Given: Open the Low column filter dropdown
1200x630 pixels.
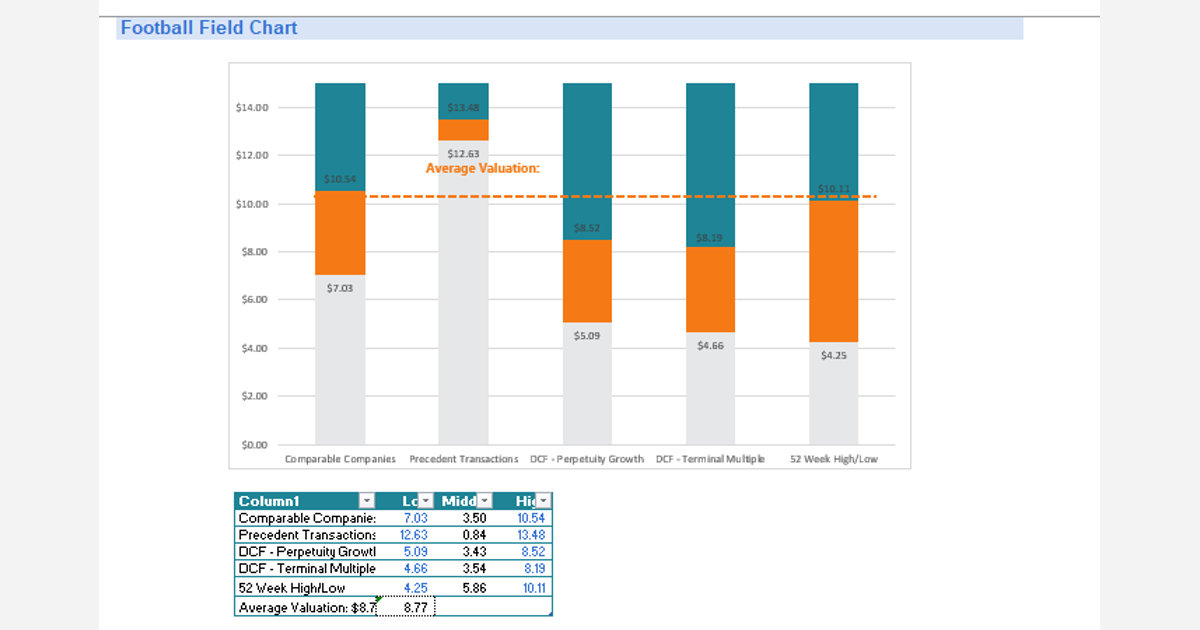Looking at the screenshot, I should (426, 501).
